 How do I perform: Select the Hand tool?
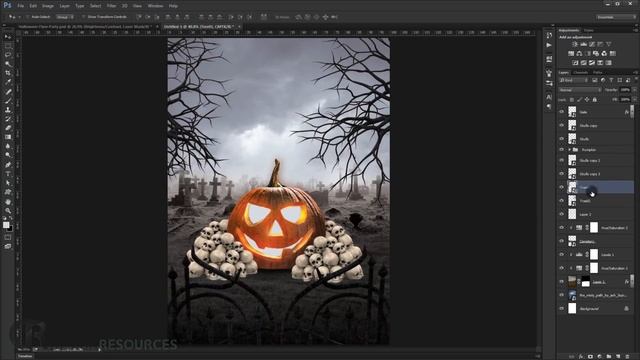[8, 202]
